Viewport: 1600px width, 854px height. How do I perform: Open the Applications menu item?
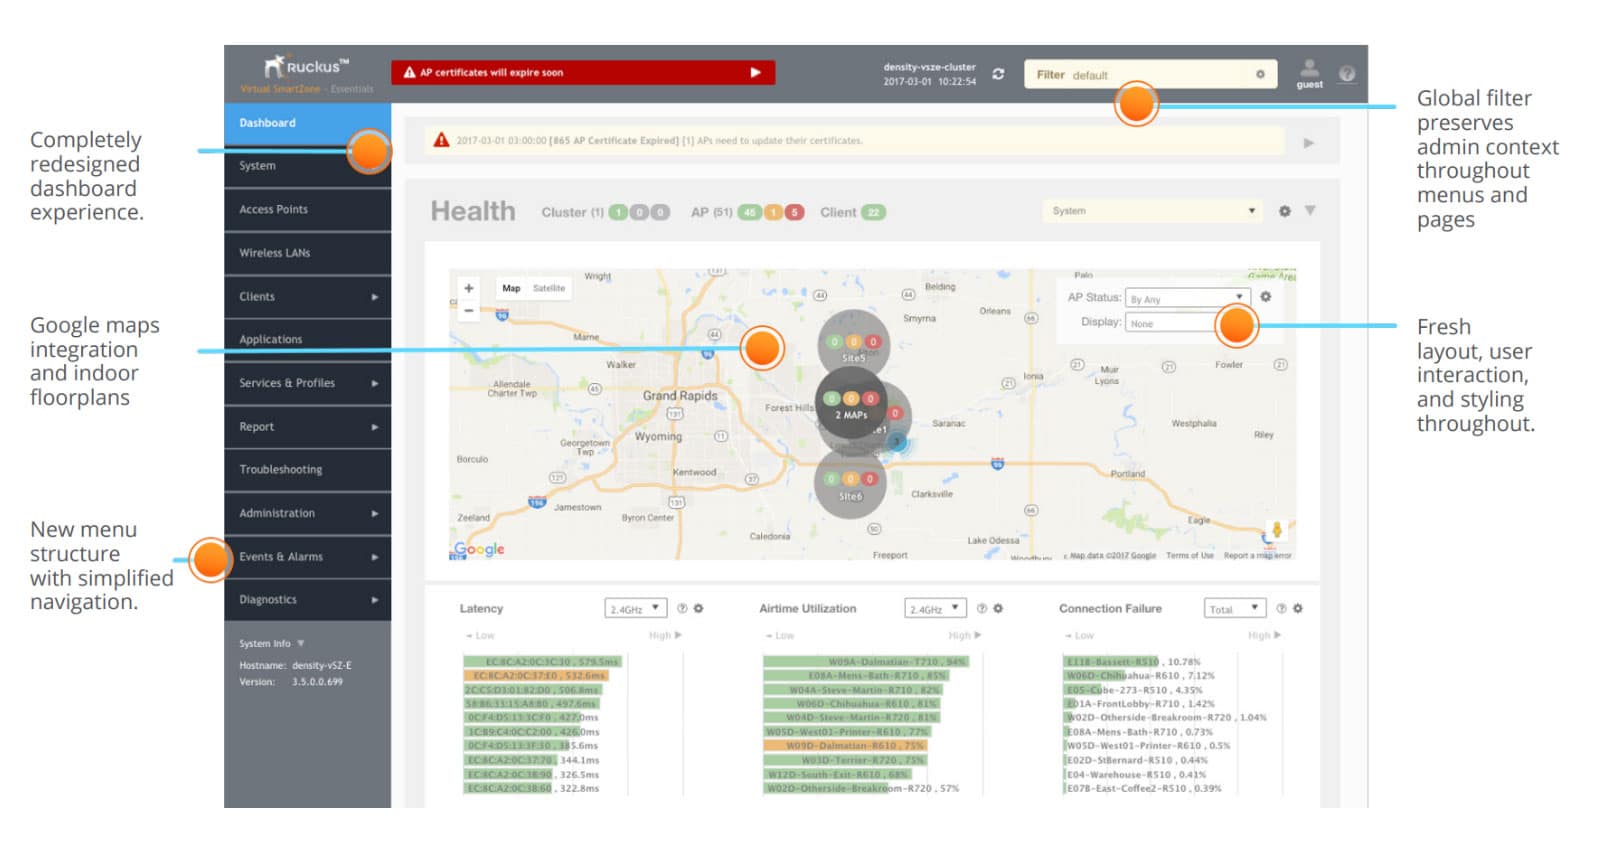click(308, 340)
